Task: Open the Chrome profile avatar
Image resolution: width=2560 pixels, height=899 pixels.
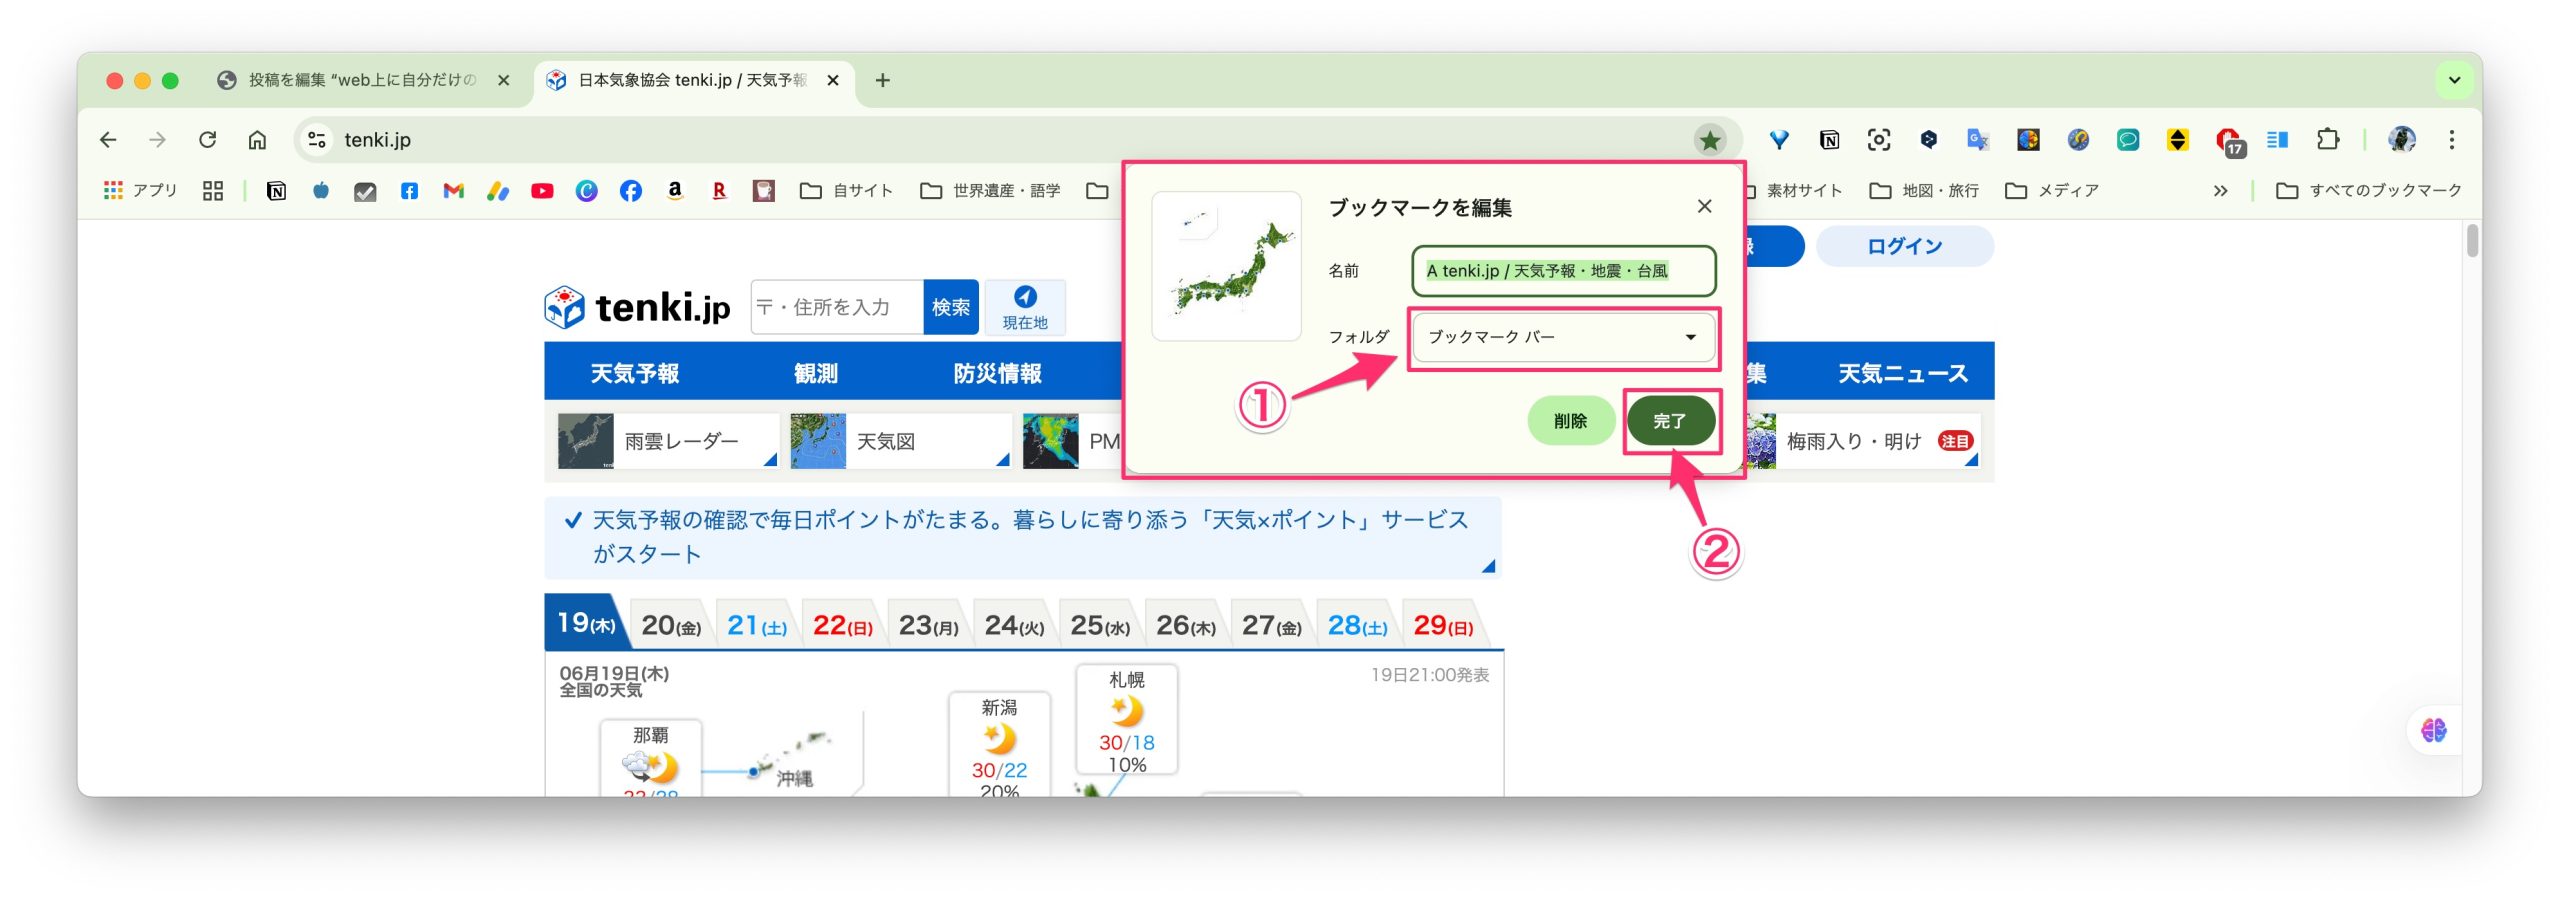Action: click(2402, 140)
